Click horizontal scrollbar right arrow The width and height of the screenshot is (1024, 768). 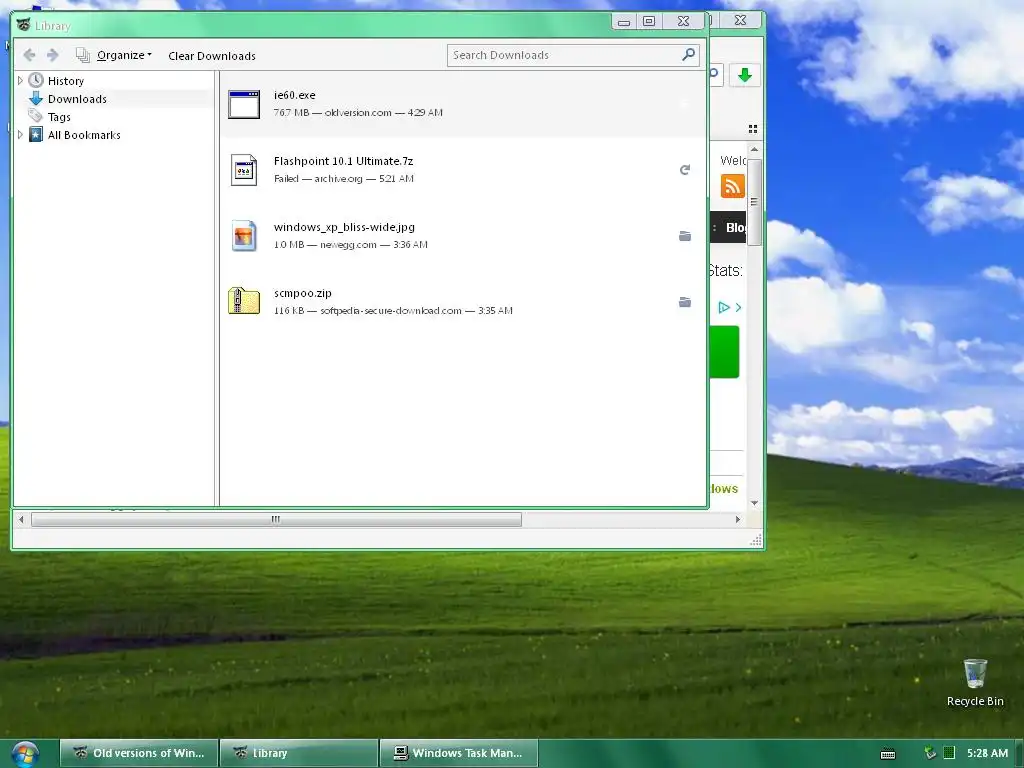click(738, 519)
